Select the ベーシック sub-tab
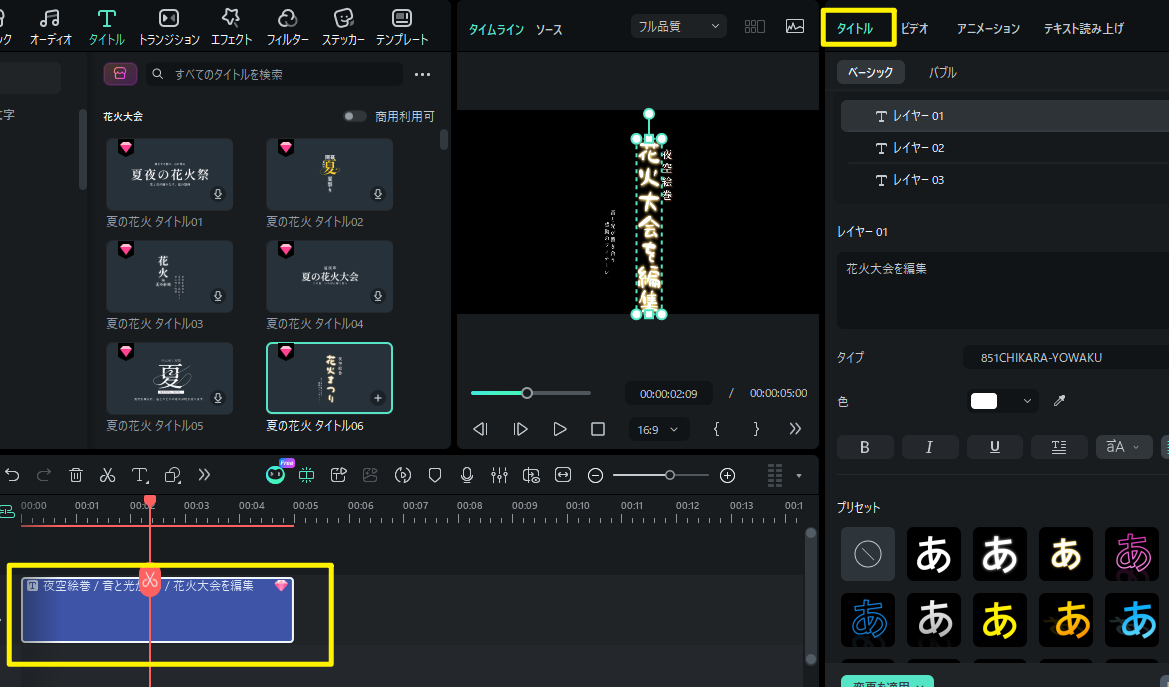The width and height of the screenshot is (1169, 687). [x=871, y=72]
